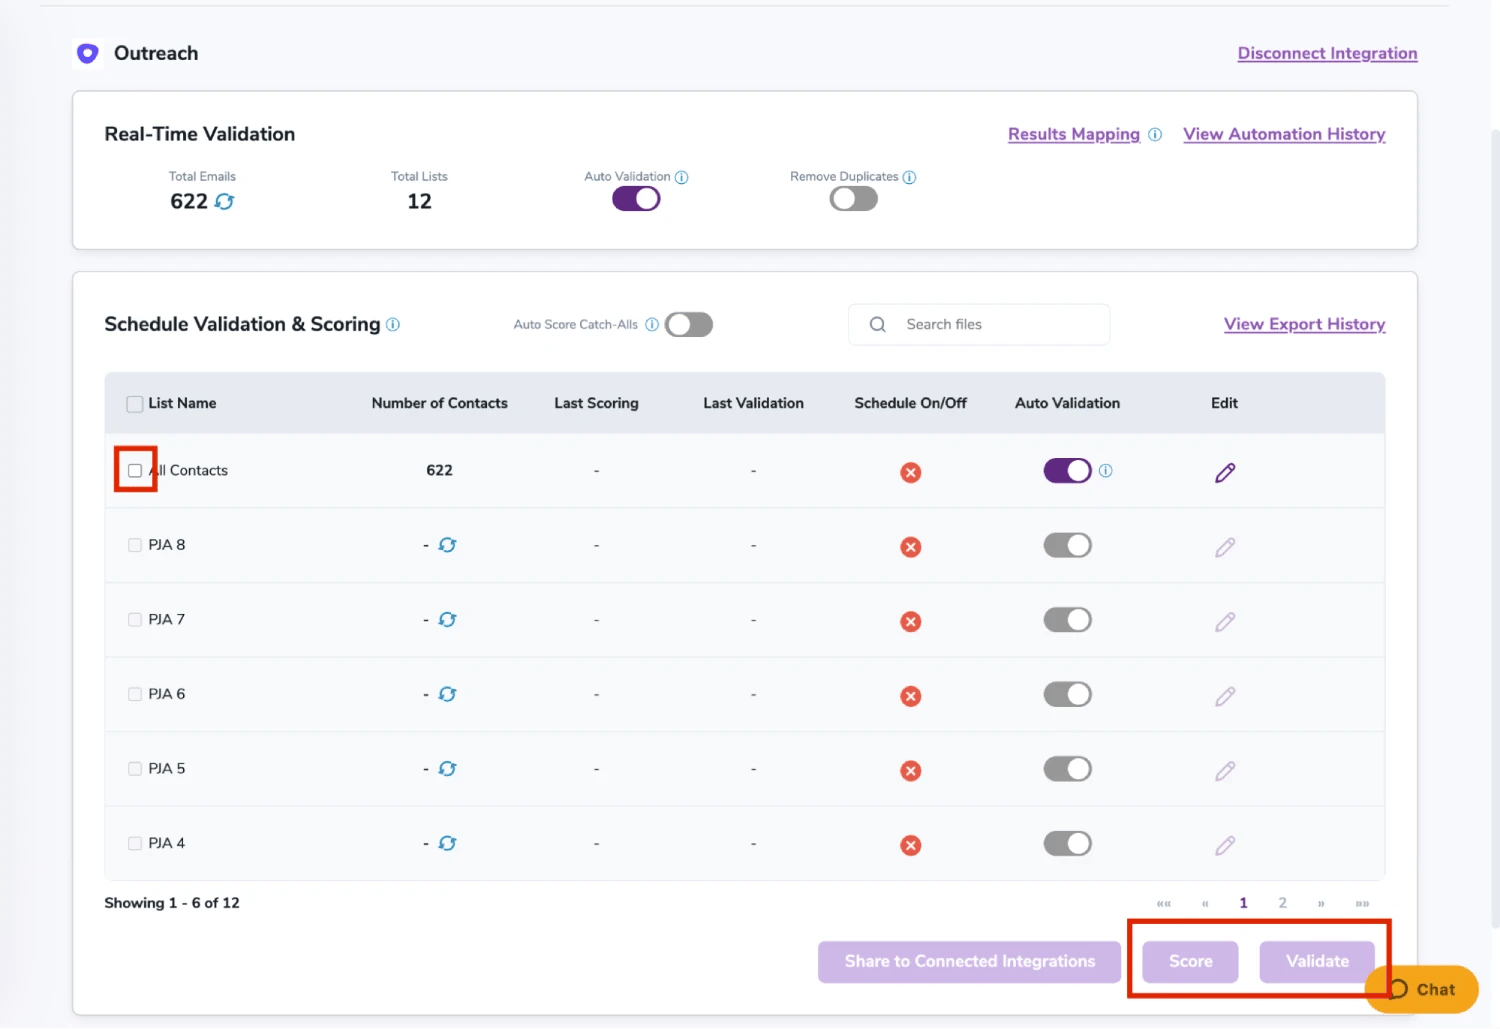
Task: Refresh the PJA 8 contacts count
Action: [x=447, y=545]
